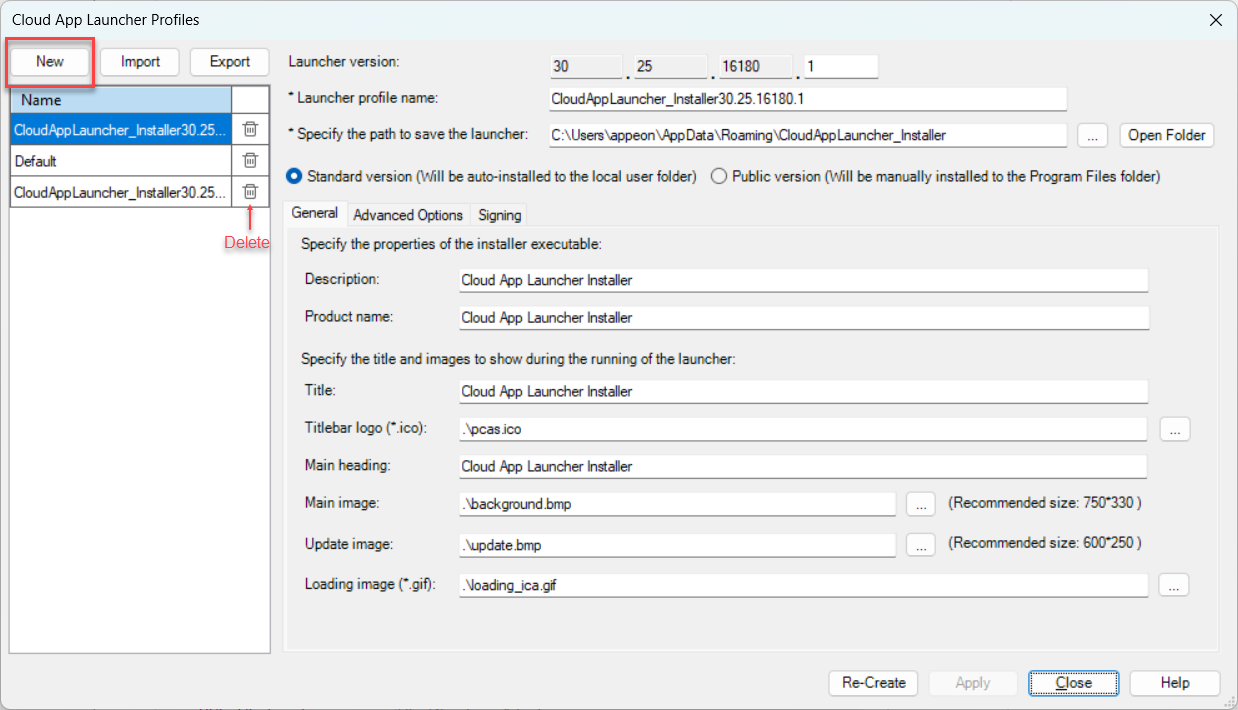Browse for the main image file
1238x710 pixels.
pyautogui.click(x=920, y=504)
